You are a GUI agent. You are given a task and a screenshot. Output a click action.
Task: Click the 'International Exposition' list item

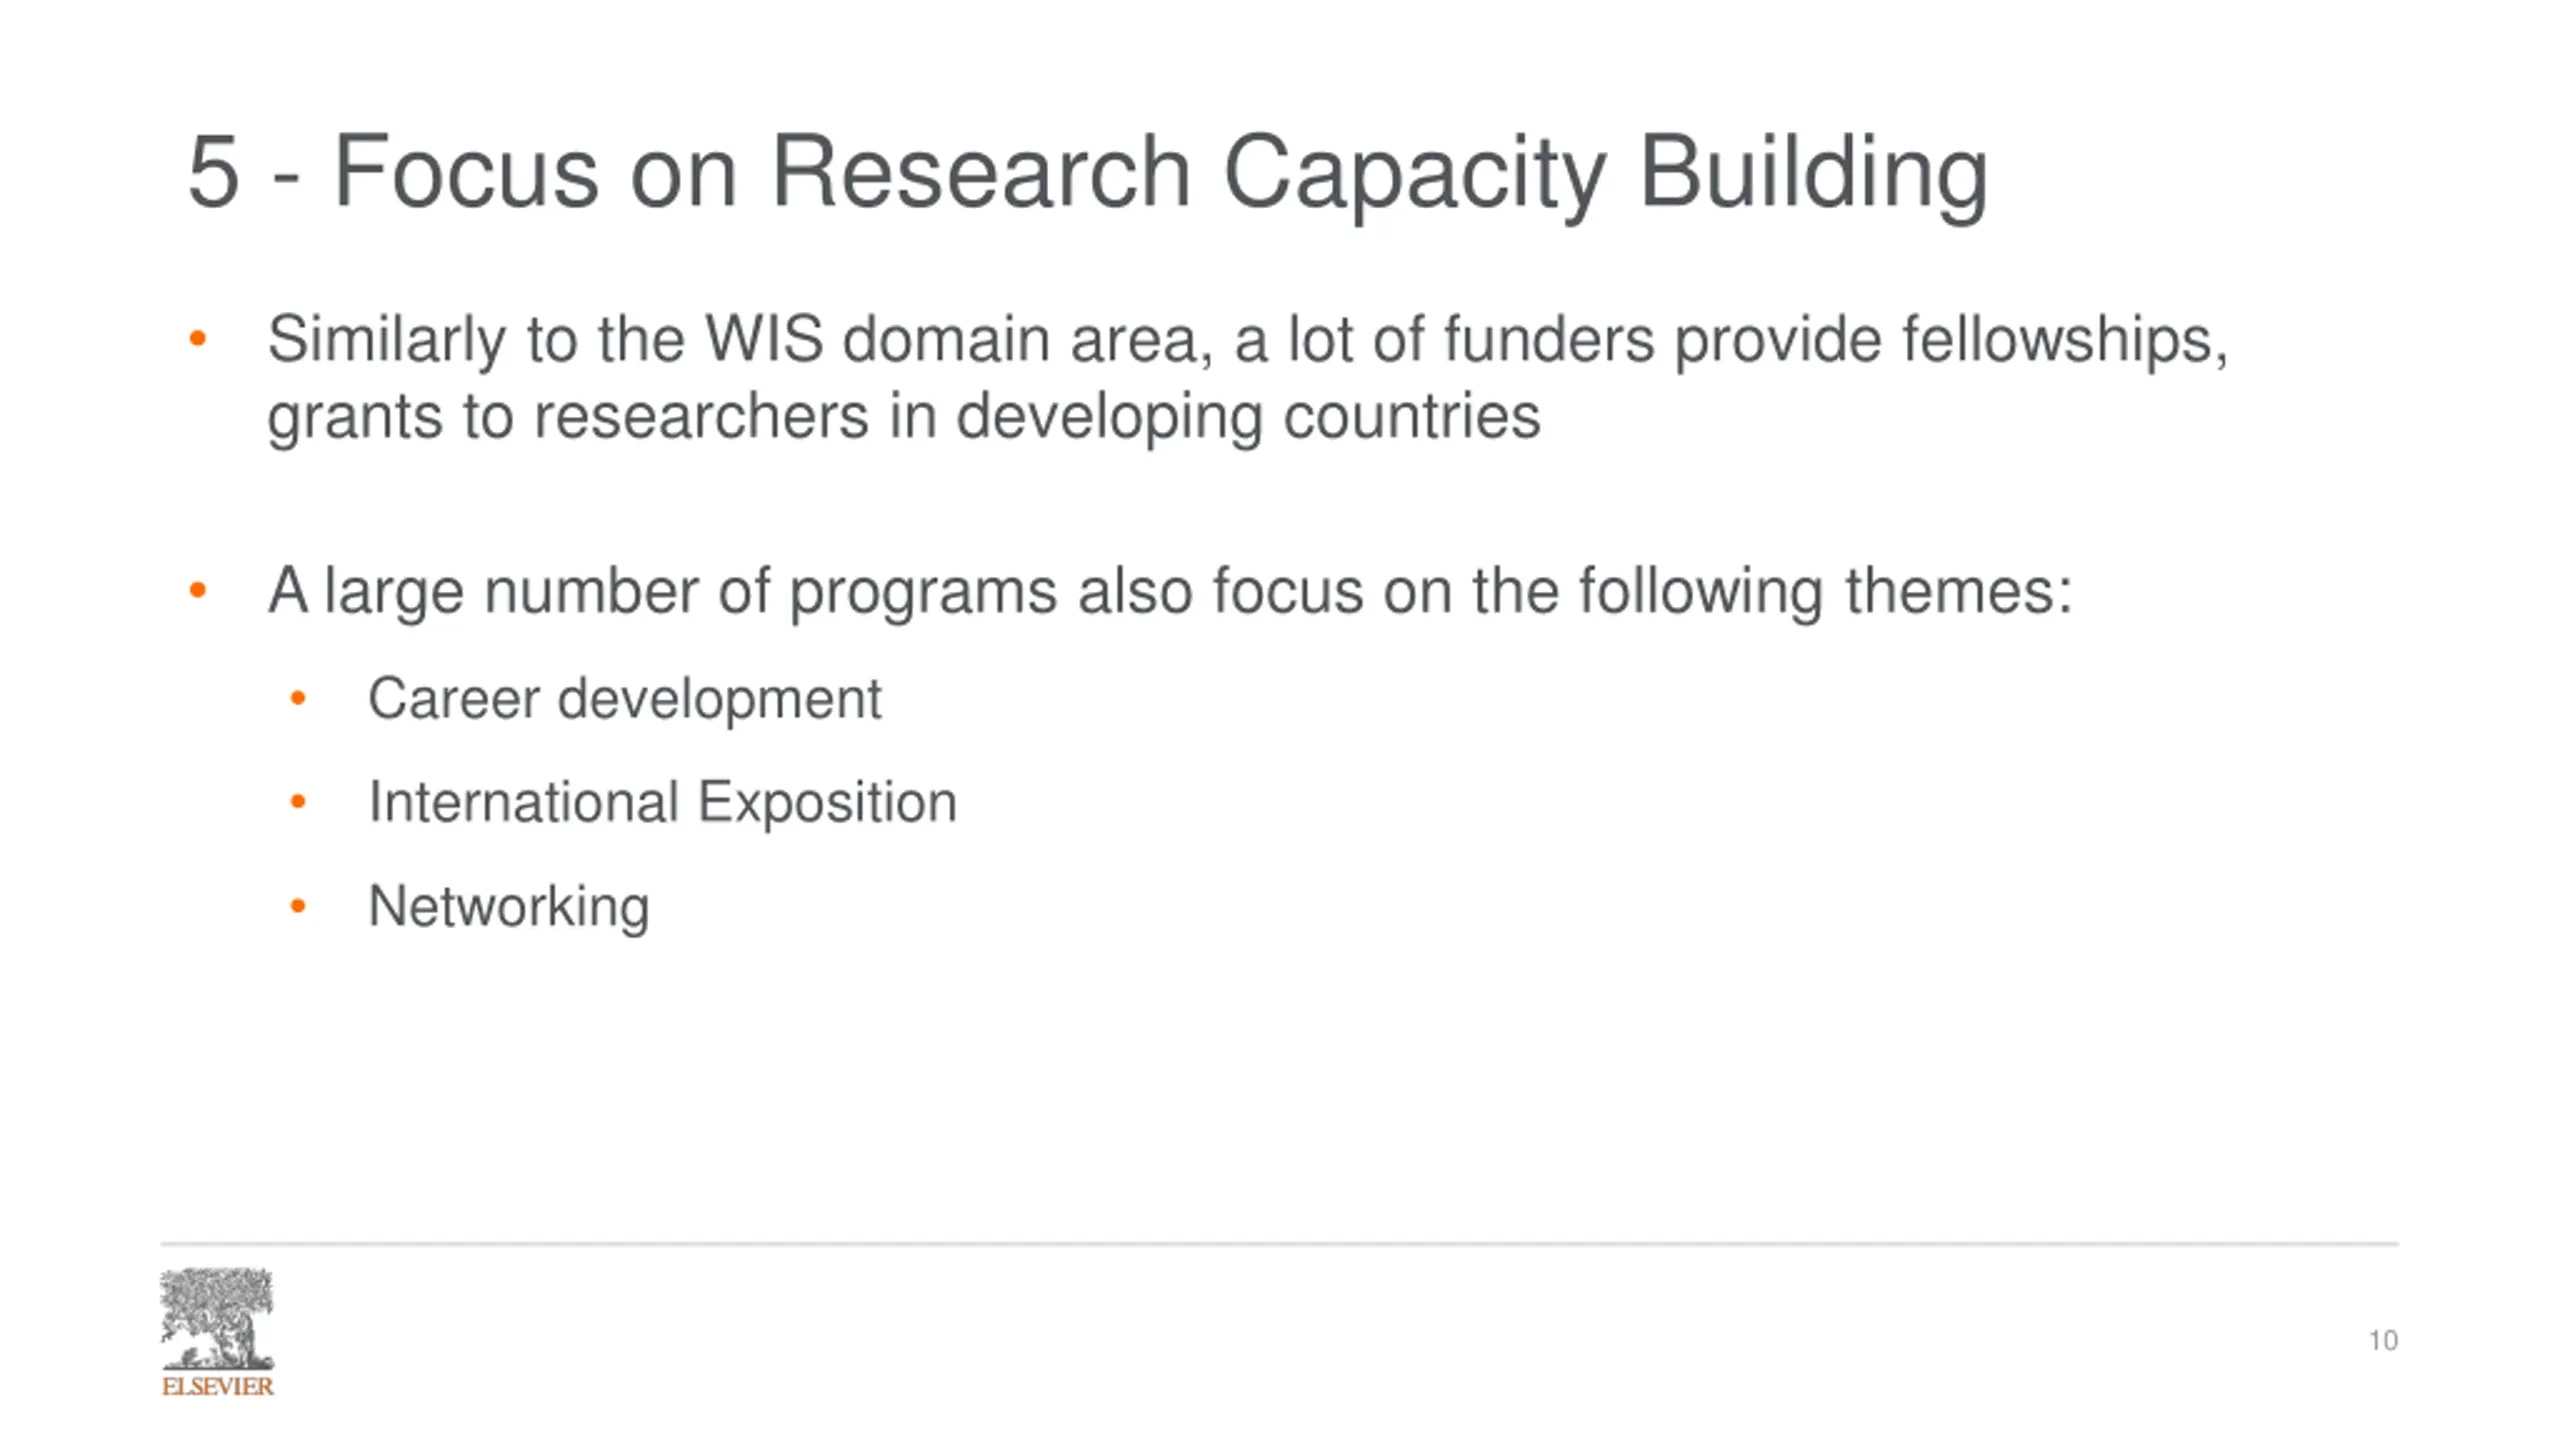coord(662,802)
